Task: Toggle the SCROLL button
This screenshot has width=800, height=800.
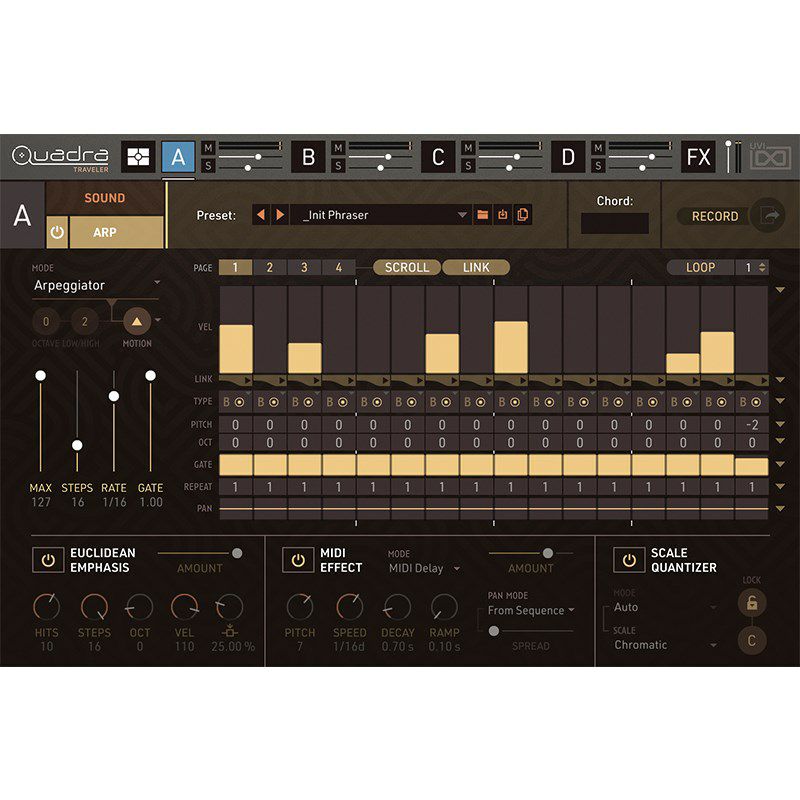Action: click(x=407, y=267)
